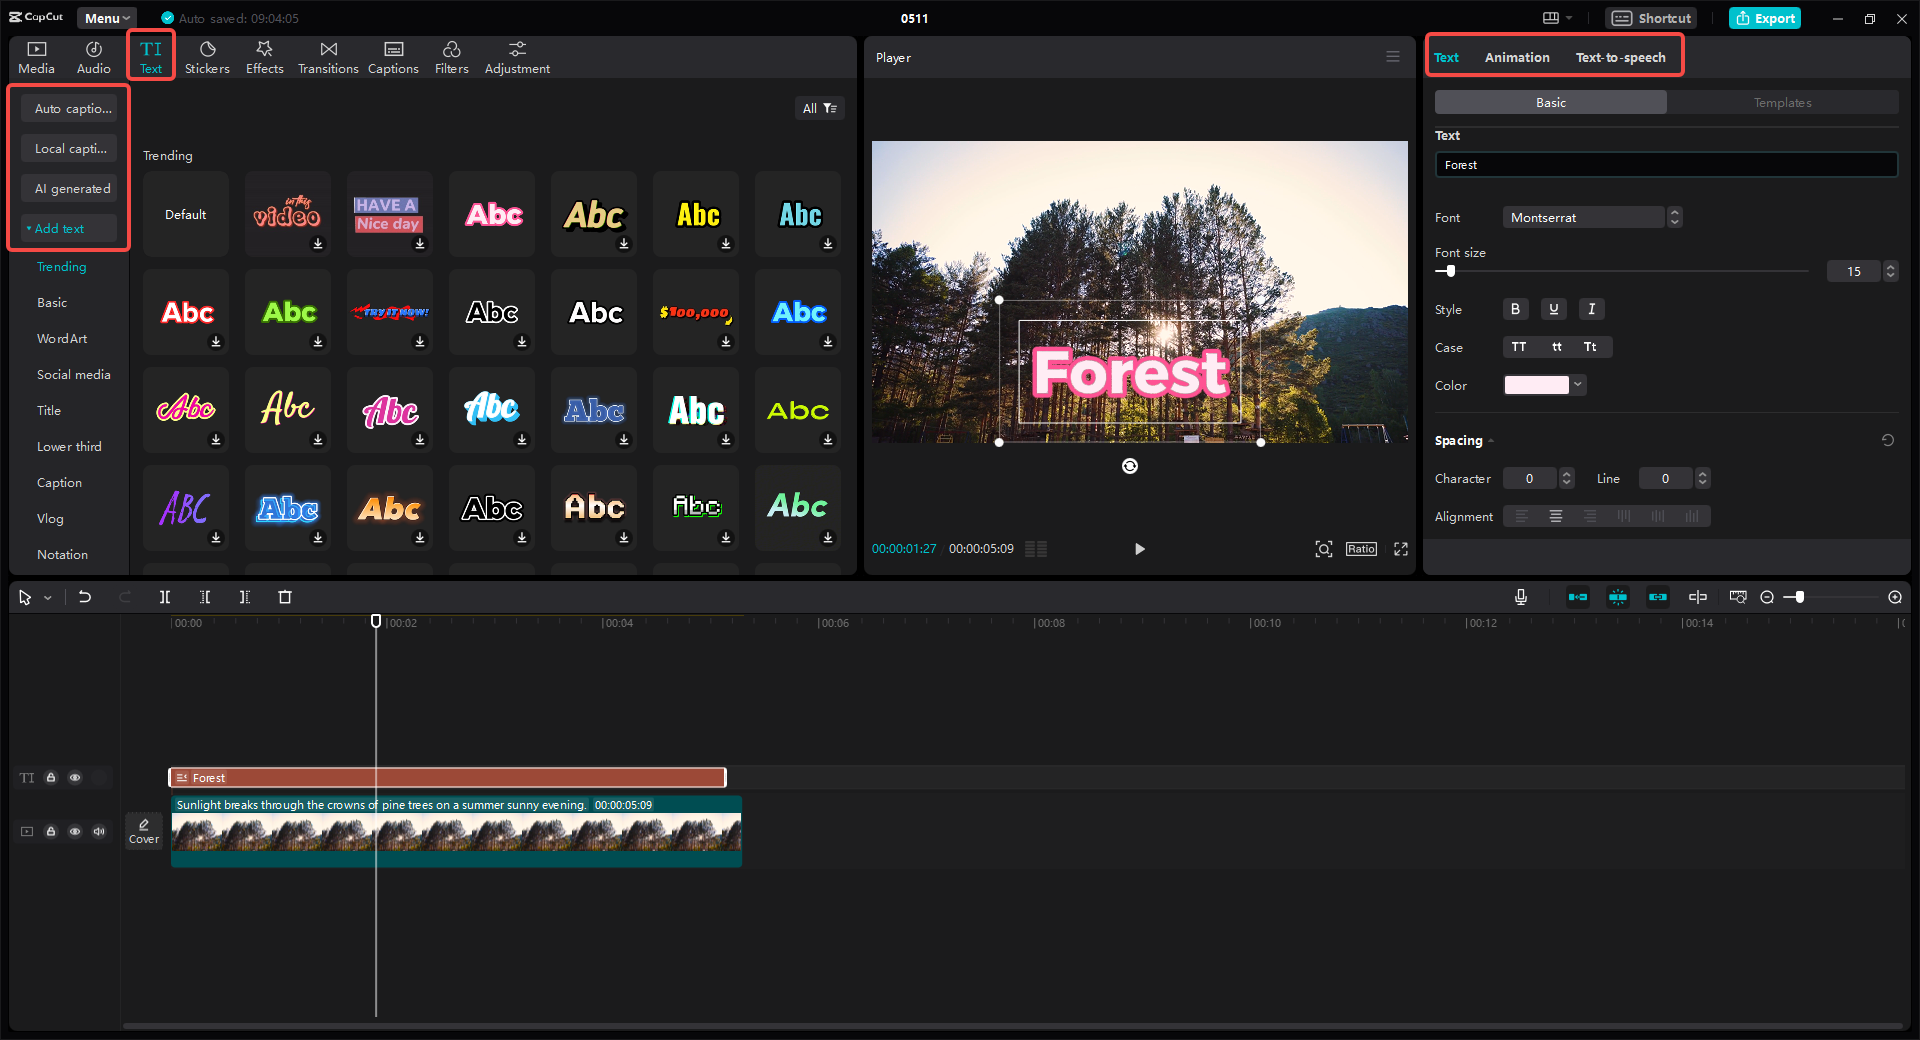
Task: Select the Split tool in the timeline toolbar
Action: 165,597
